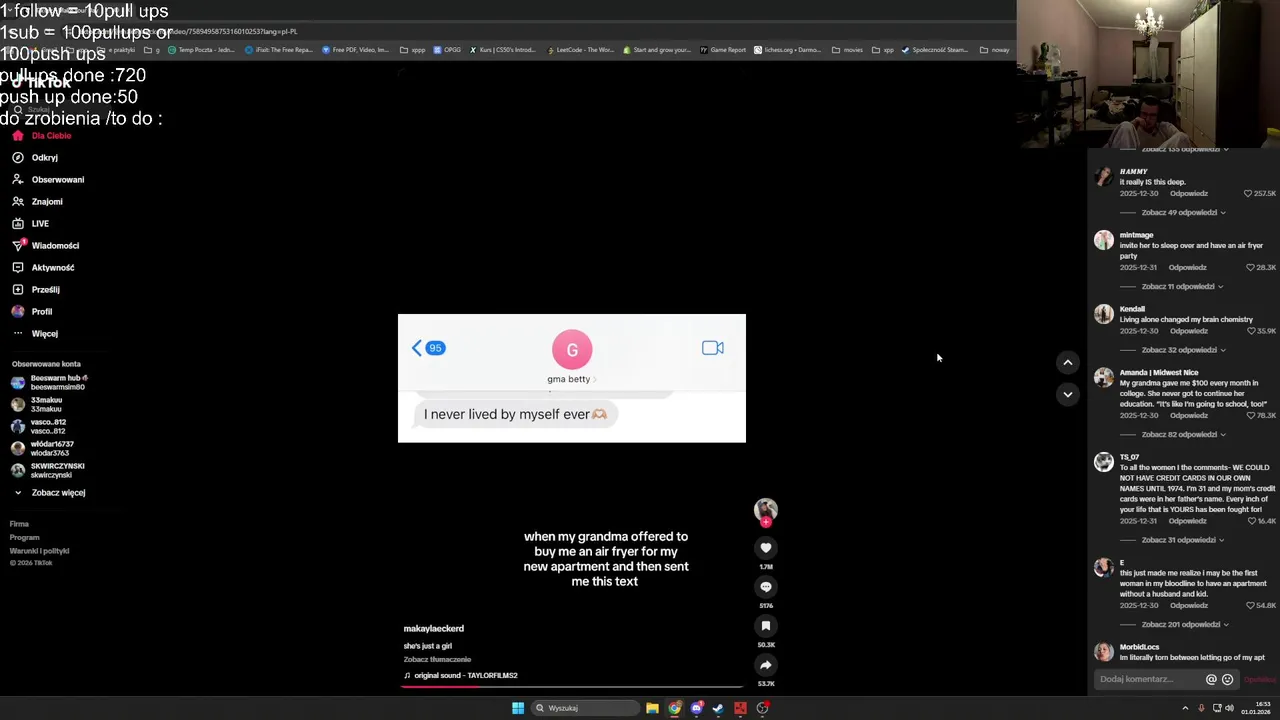Bookmark the video with the save icon

pyautogui.click(x=766, y=626)
